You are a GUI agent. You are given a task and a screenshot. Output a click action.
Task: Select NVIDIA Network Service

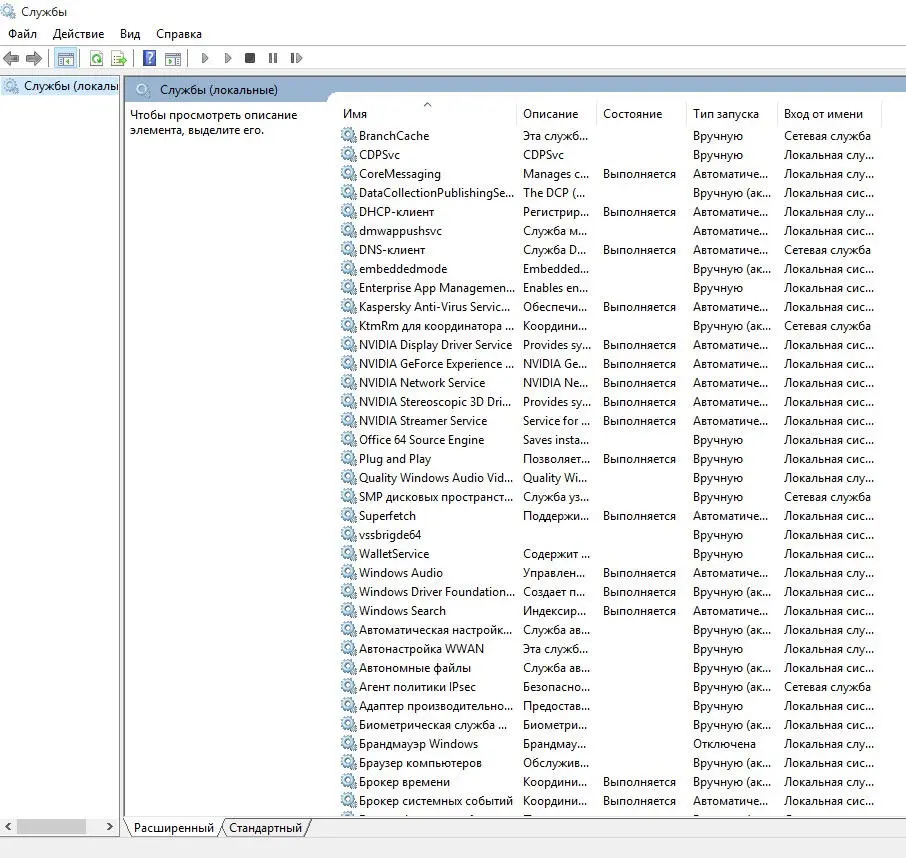point(422,382)
